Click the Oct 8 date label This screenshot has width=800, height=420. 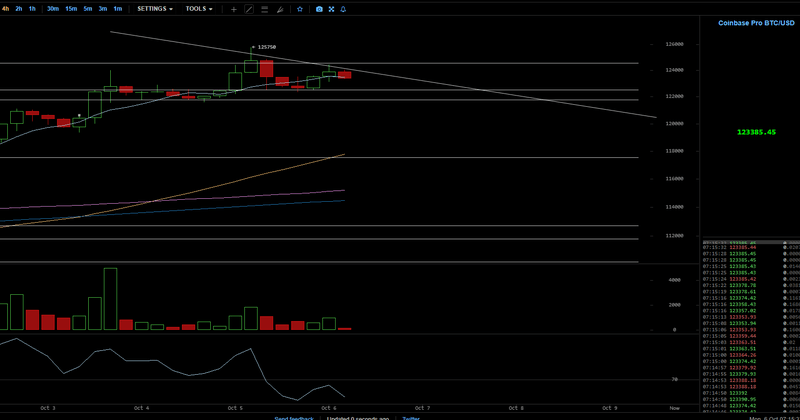(516, 408)
